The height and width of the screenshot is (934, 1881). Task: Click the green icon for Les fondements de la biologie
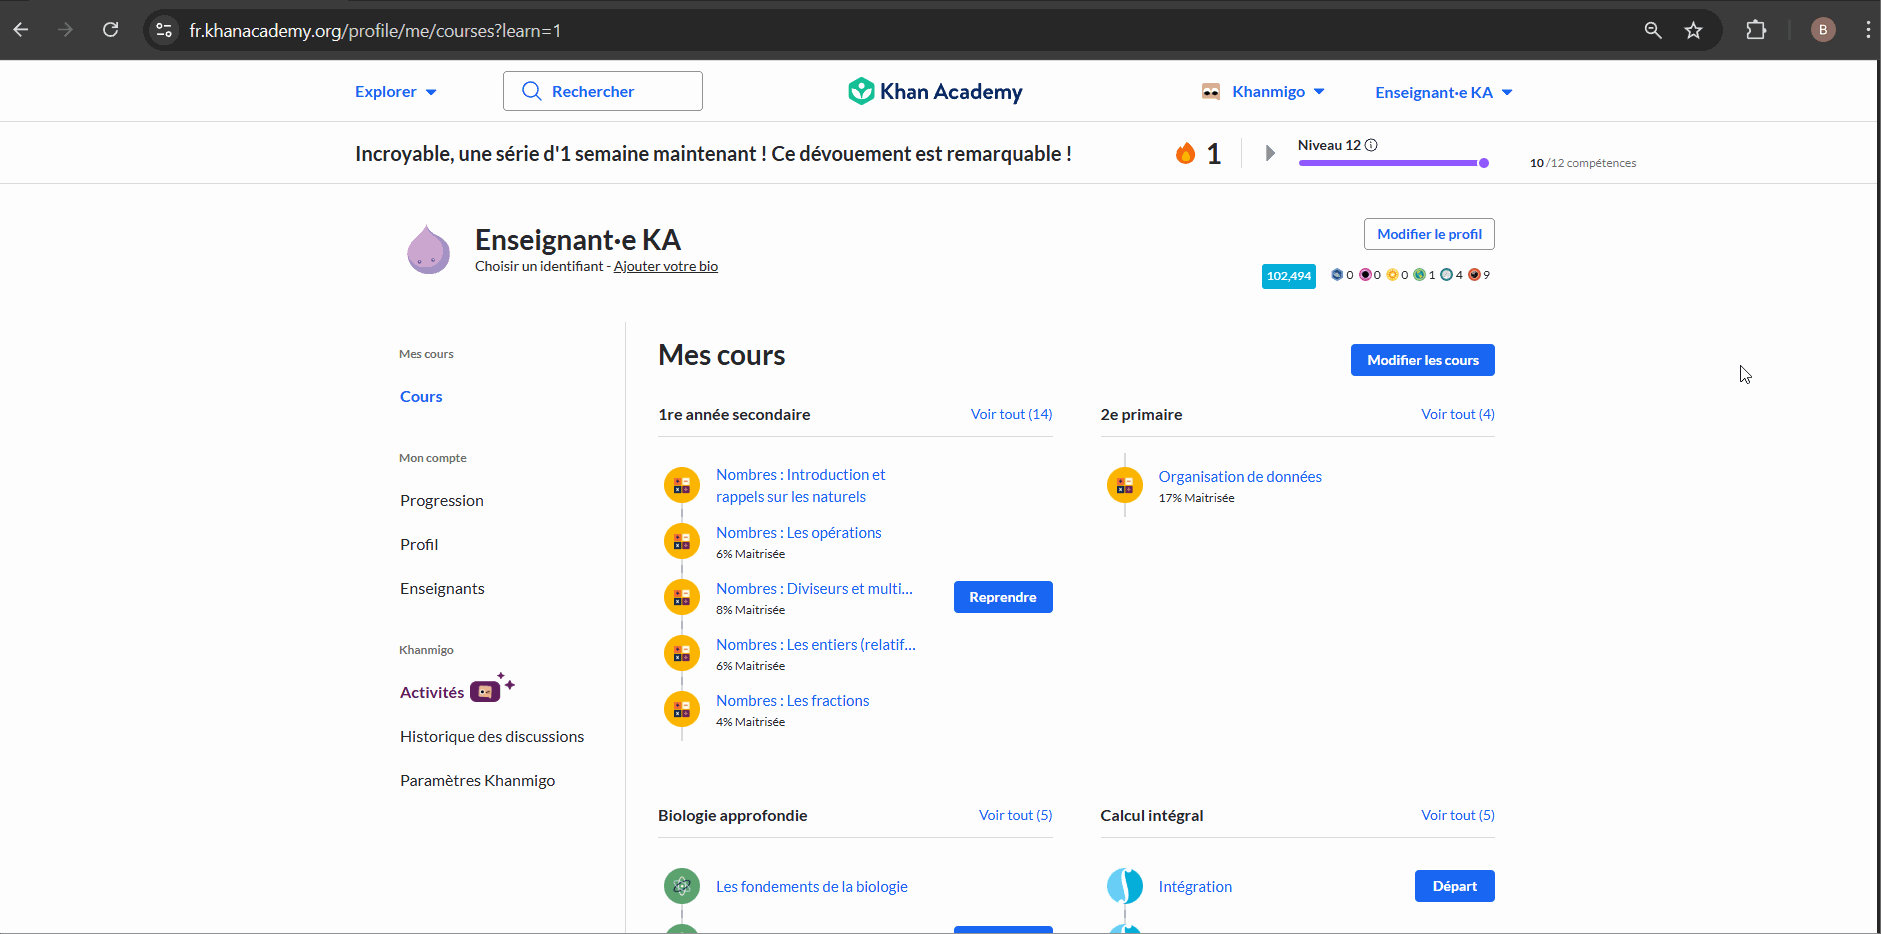(x=682, y=885)
